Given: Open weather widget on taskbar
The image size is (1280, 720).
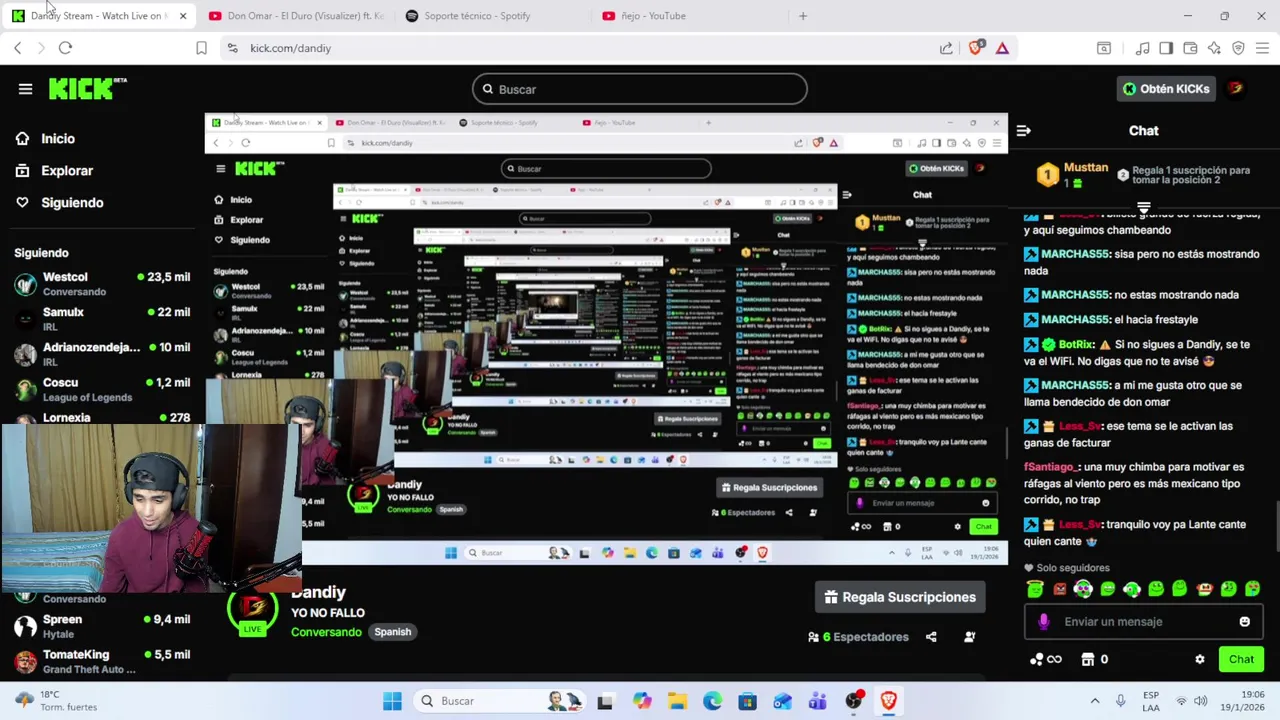Looking at the screenshot, I should point(56,700).
